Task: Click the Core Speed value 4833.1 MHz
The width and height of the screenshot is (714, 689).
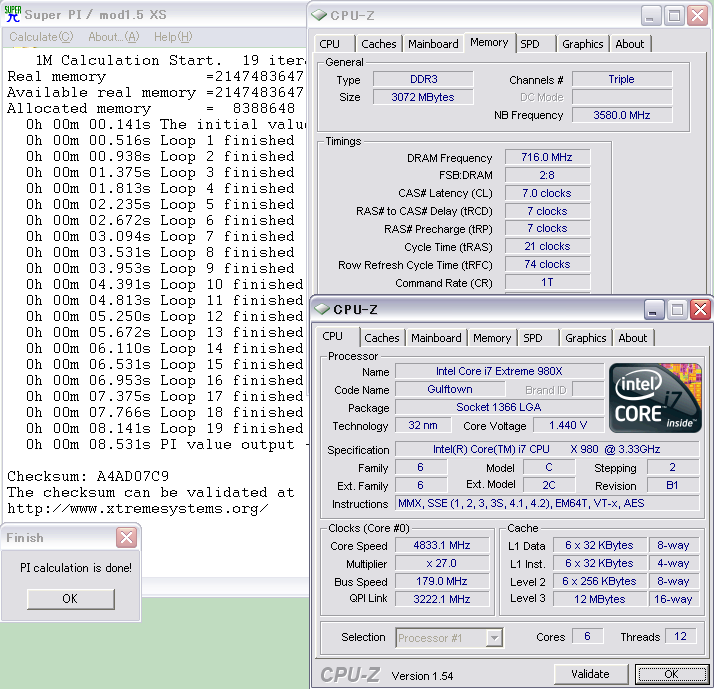Action: pyautogui.click(x=442, y=545)
